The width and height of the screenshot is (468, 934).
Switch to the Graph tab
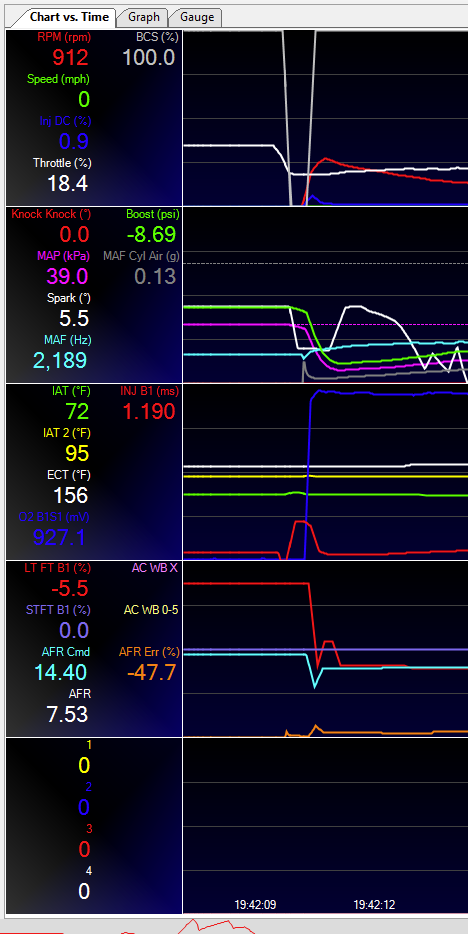point(143,17)
